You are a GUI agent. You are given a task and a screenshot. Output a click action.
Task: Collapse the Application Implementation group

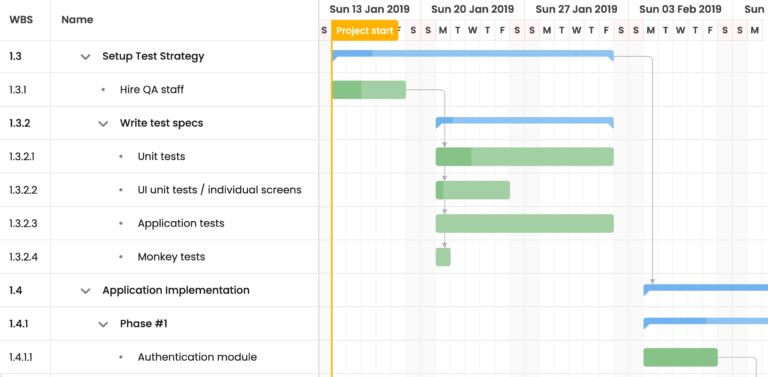(86, 291)
